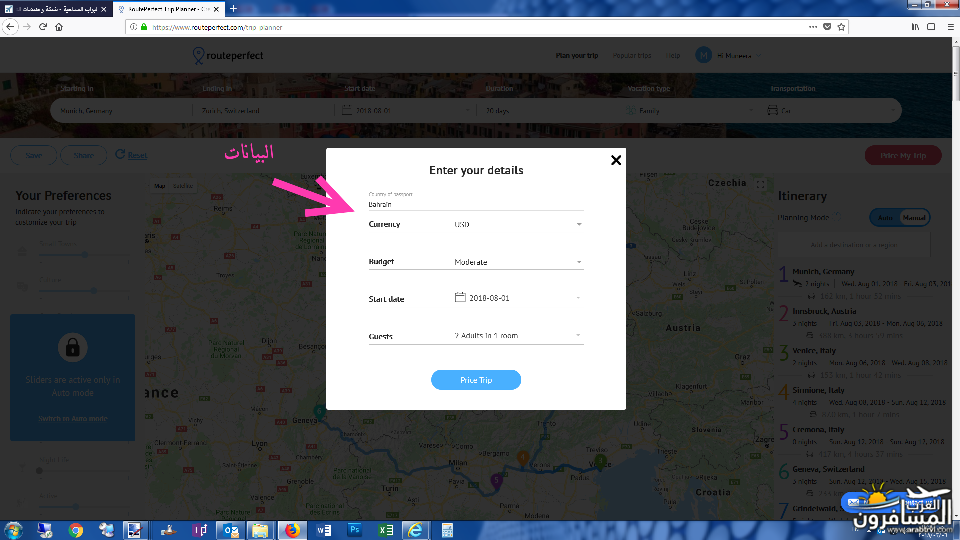The image size is (960, 540).
Task: Open the Help menu item
Action: click(x=673, y=56)
